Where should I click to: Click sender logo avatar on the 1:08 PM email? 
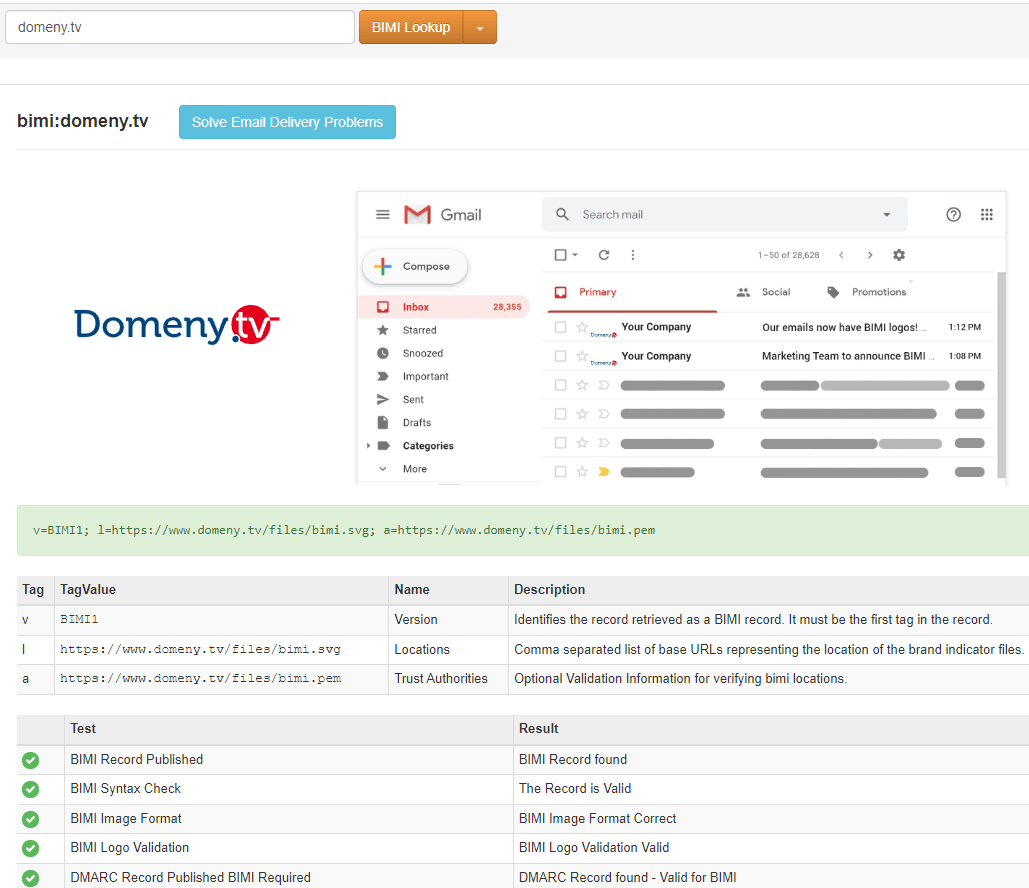[604, 362]
